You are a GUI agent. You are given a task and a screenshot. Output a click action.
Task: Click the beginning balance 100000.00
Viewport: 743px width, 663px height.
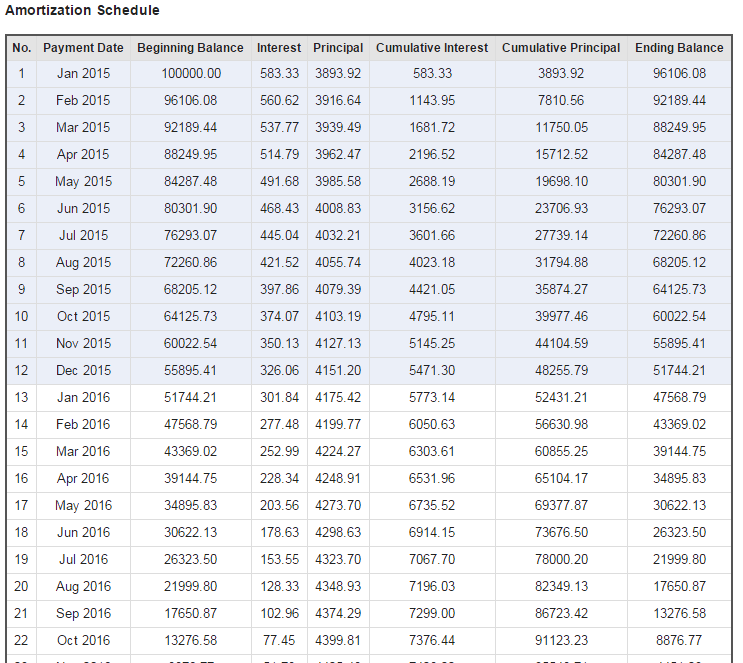pyautogui.click(x=191, y=73)
